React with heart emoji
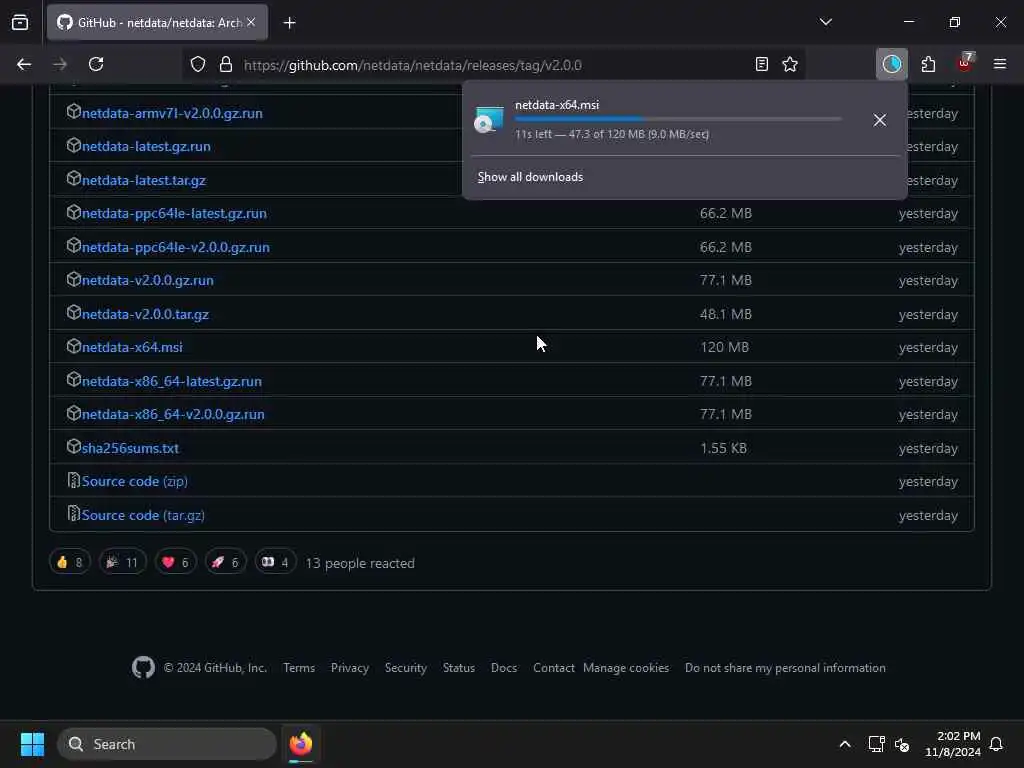Screen dimensions: 1024x768 [x=175, y=562]
